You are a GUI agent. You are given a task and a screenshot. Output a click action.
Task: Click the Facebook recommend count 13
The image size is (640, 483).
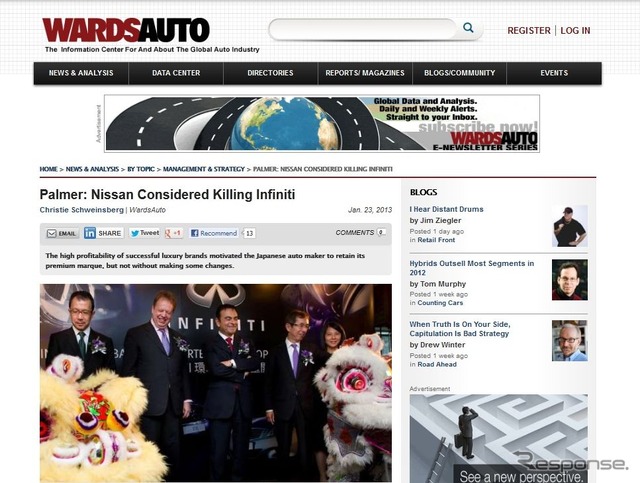pyautogui.click(x=249, y=233)
